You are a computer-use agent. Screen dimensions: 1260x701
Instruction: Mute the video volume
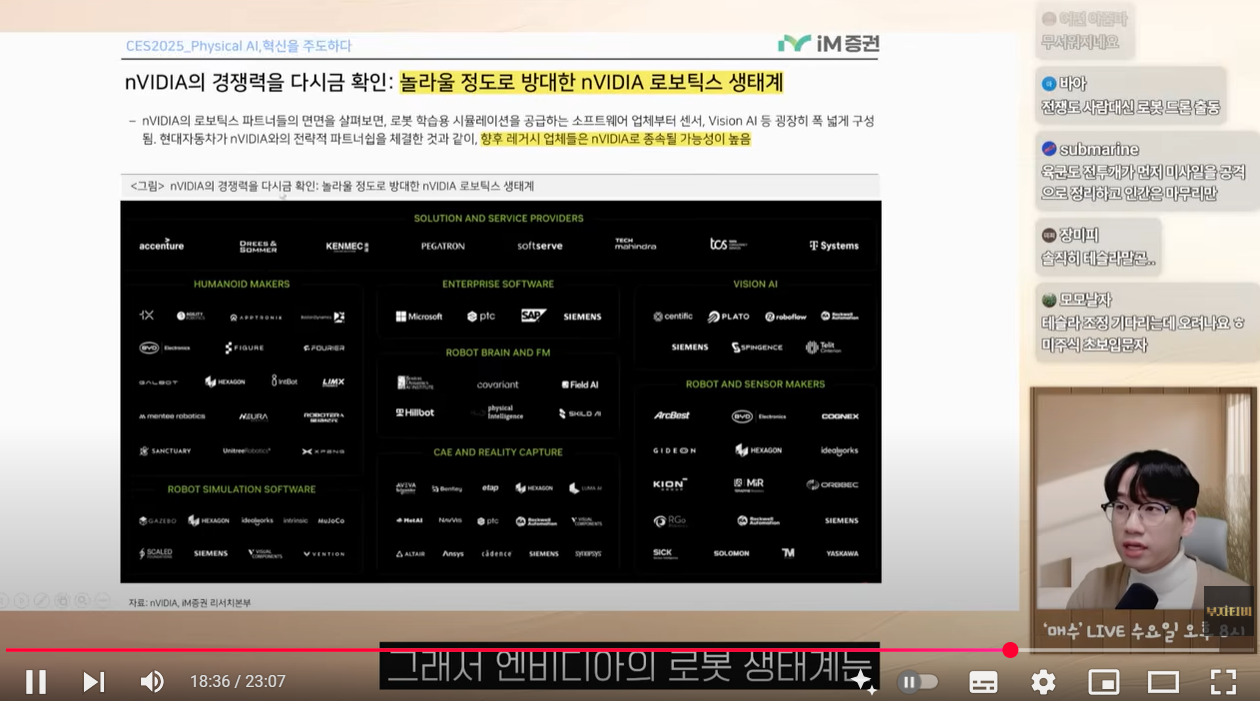pos(151,682)
